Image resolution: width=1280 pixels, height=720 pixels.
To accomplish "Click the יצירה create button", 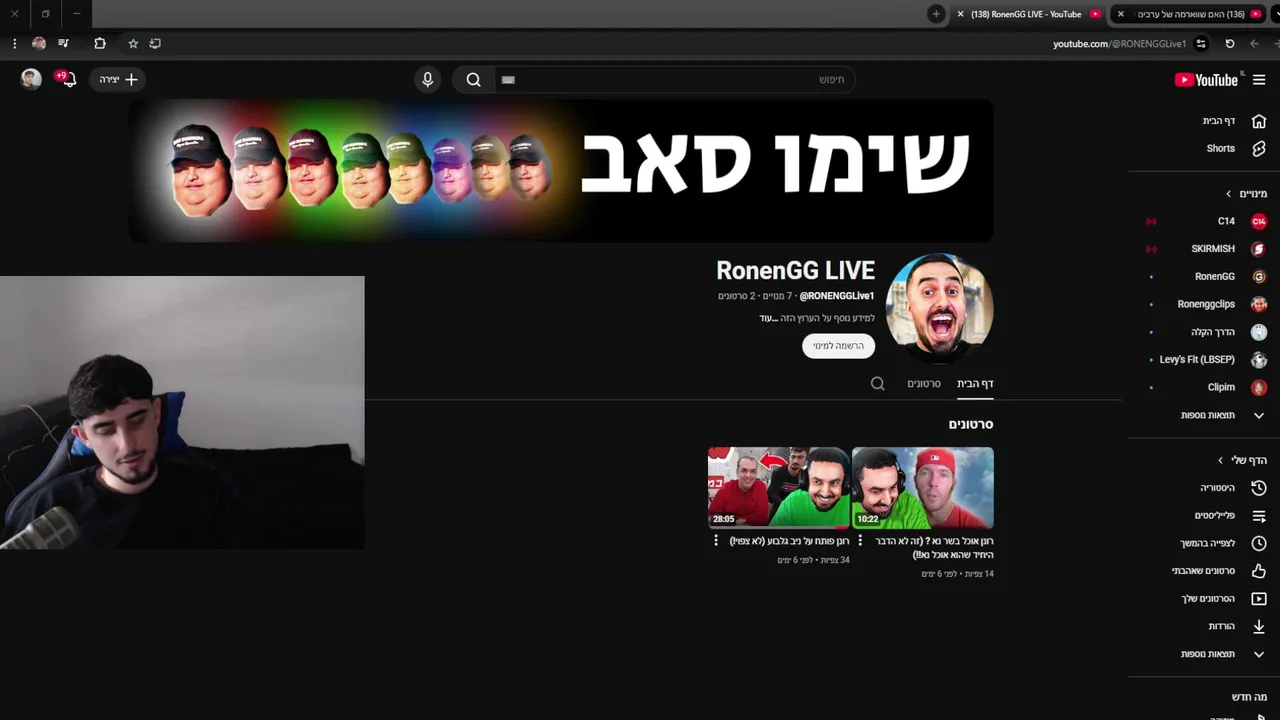I will [x=118, y=79].
